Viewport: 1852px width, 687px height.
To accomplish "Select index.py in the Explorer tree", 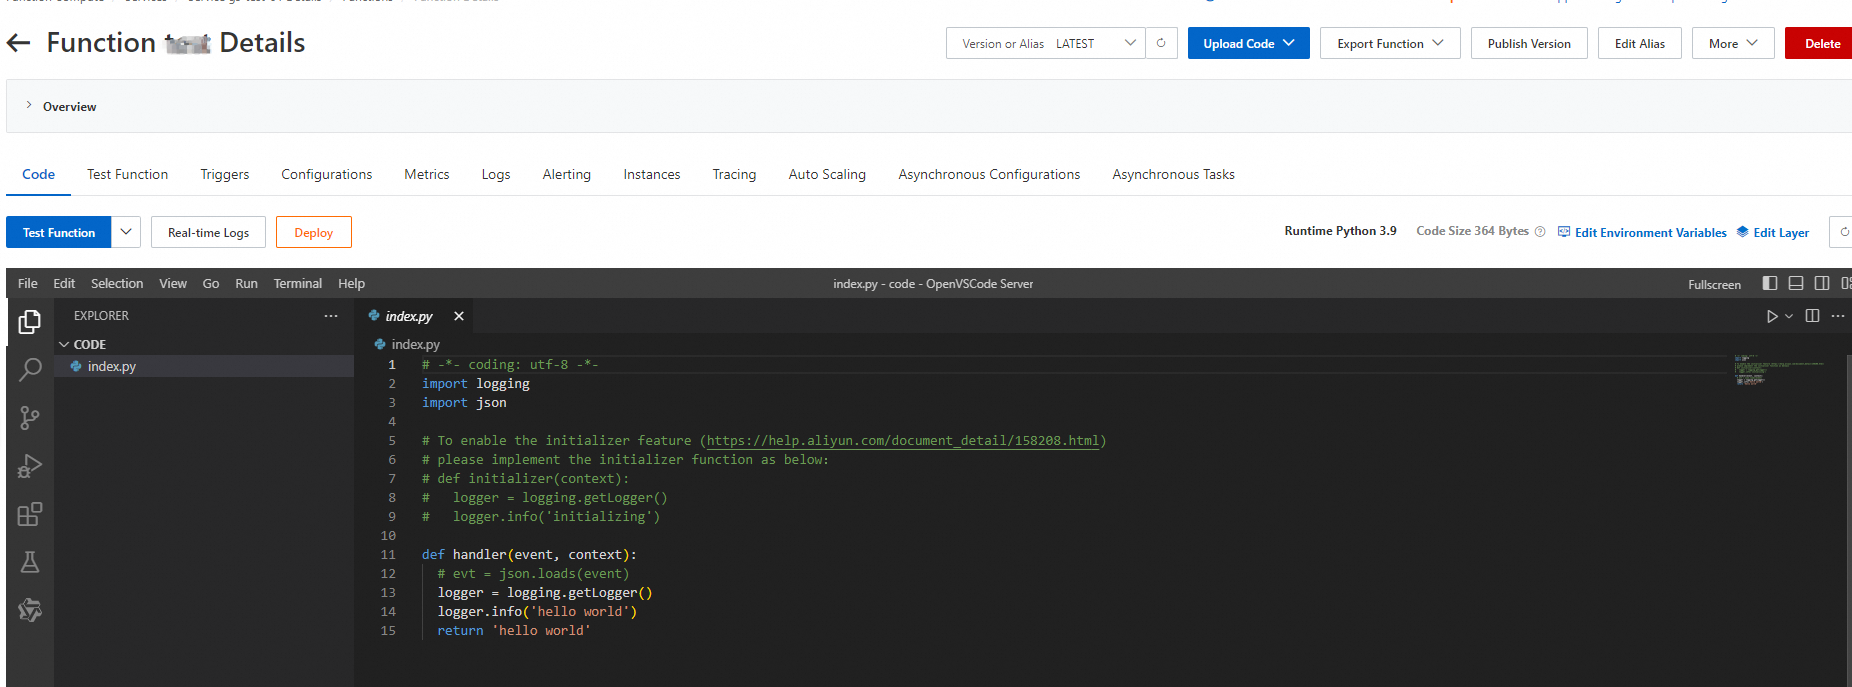I will pyautogui.click(x=112, y=367).
